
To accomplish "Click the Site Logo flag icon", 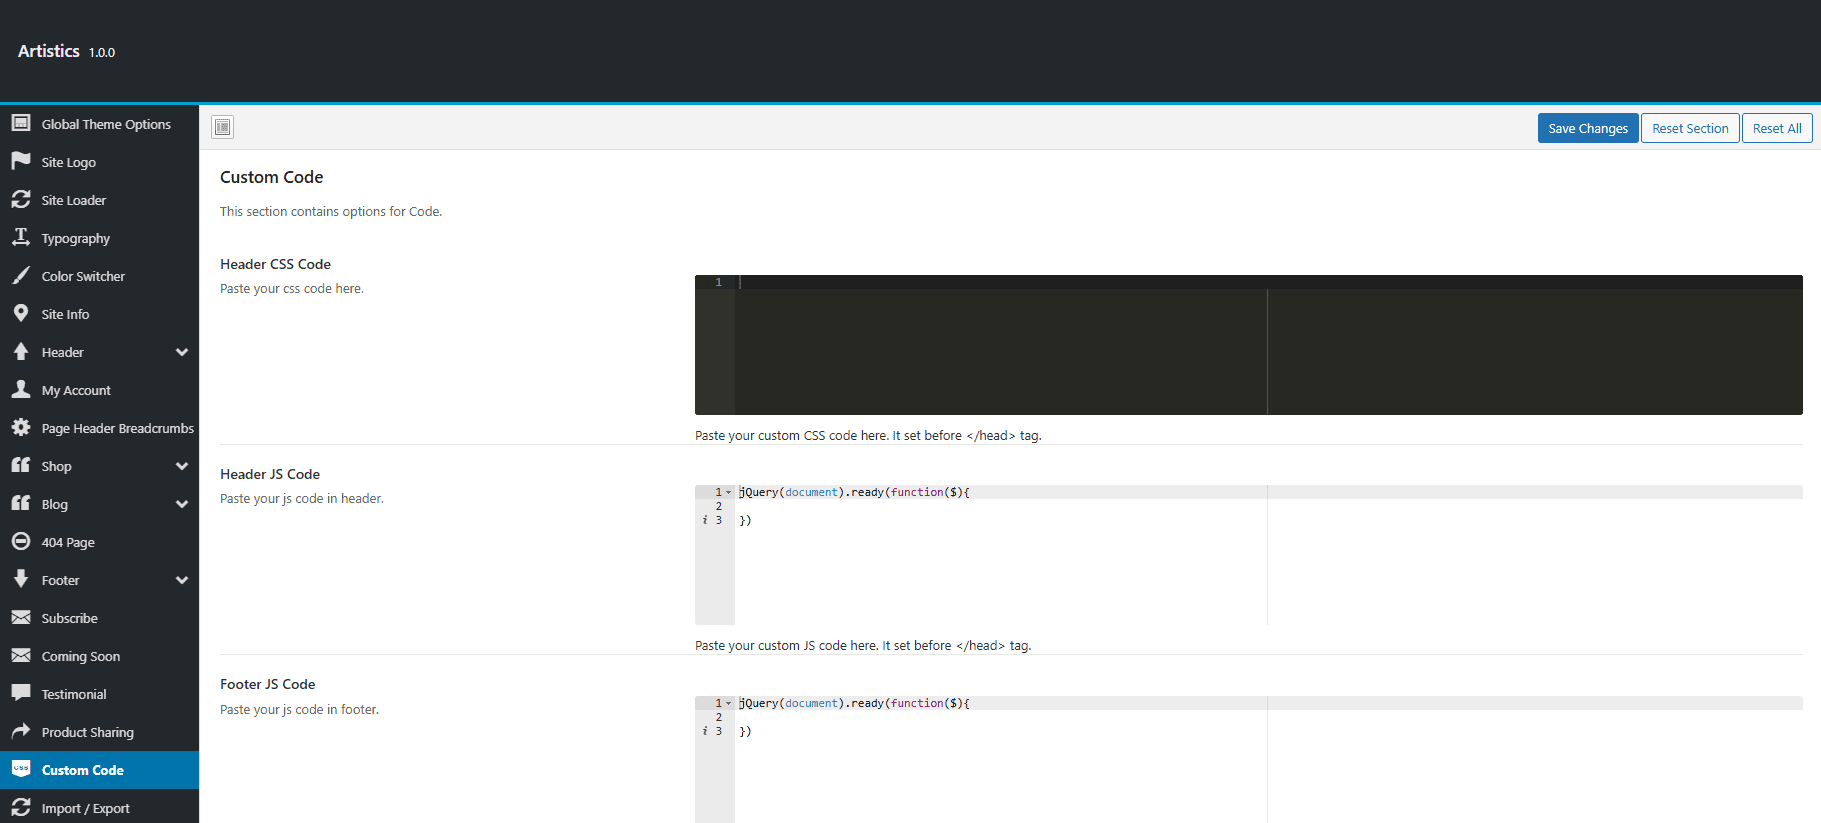I will coord(21,161).
